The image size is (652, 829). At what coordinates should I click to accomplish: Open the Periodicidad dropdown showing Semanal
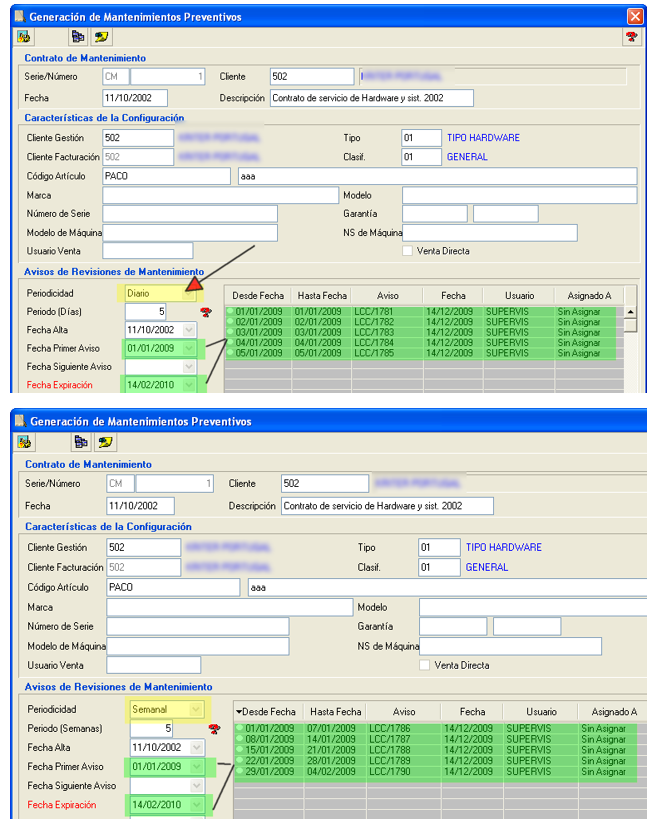click(196, 710)
